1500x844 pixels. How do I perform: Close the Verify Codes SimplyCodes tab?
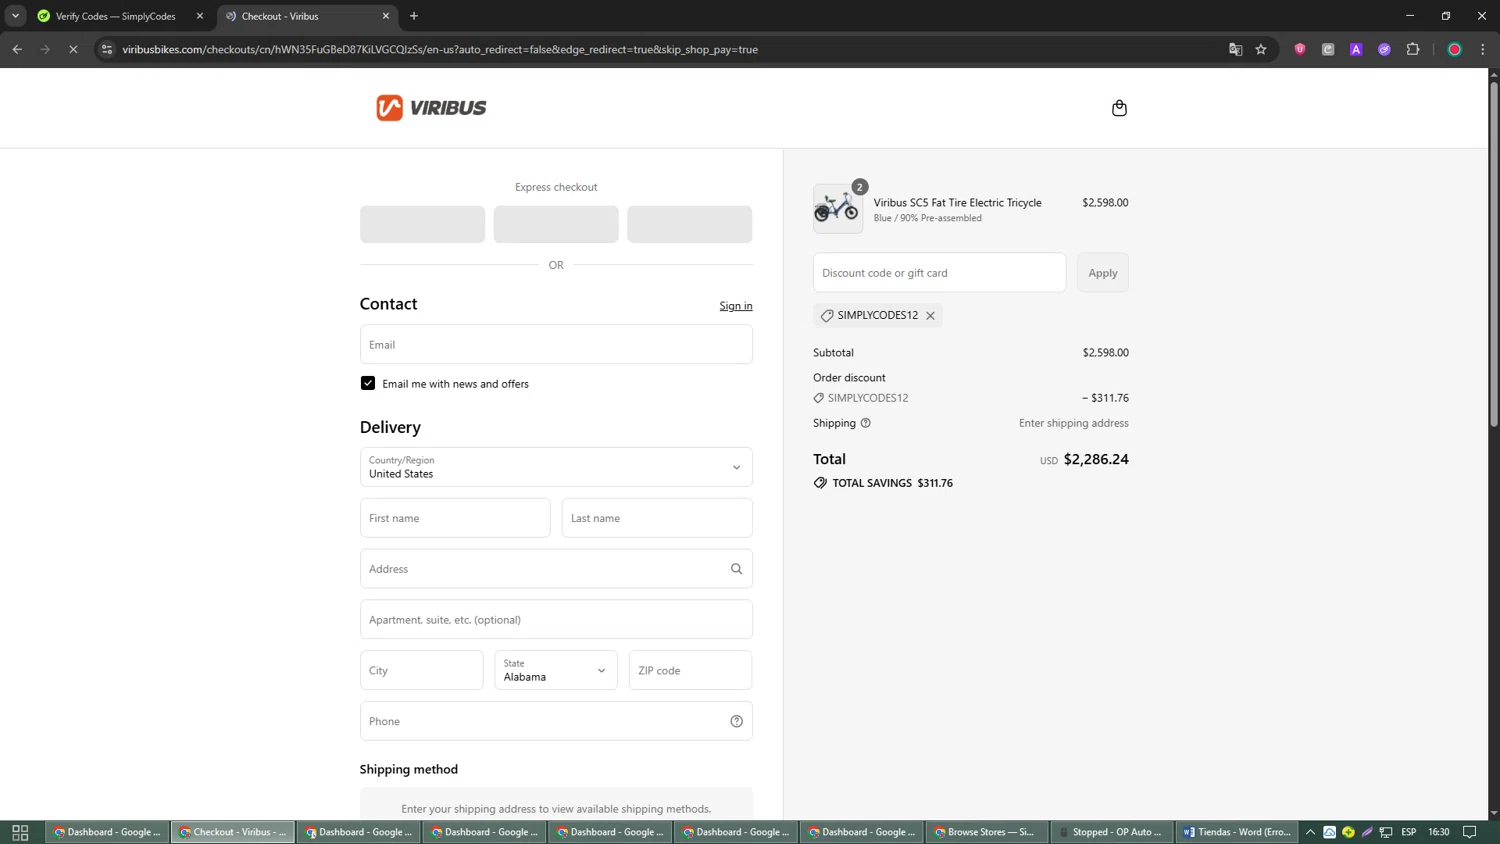tap(199, 16)
